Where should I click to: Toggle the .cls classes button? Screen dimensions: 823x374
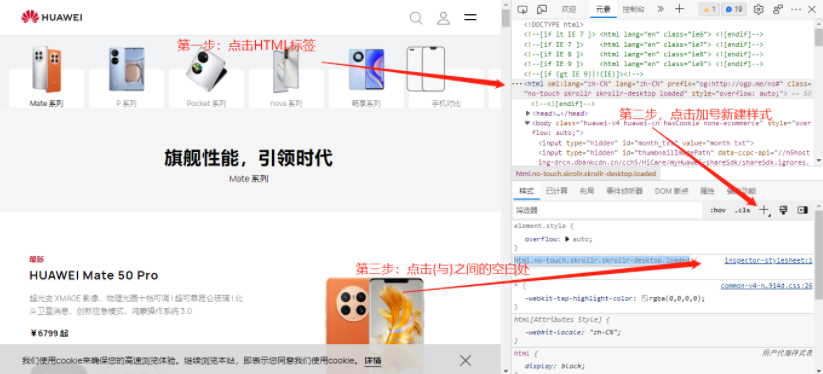(742, 210)
